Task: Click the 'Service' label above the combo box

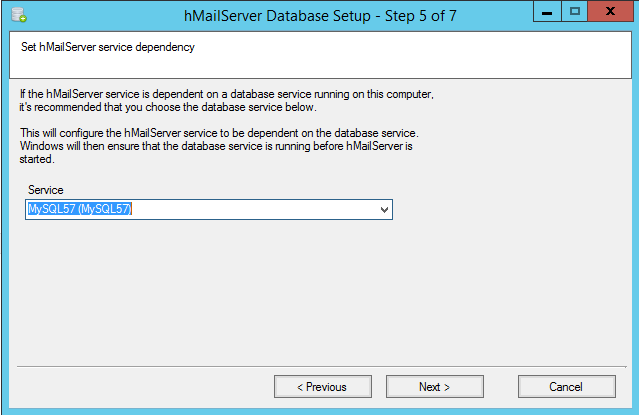Action: [46, 190]
